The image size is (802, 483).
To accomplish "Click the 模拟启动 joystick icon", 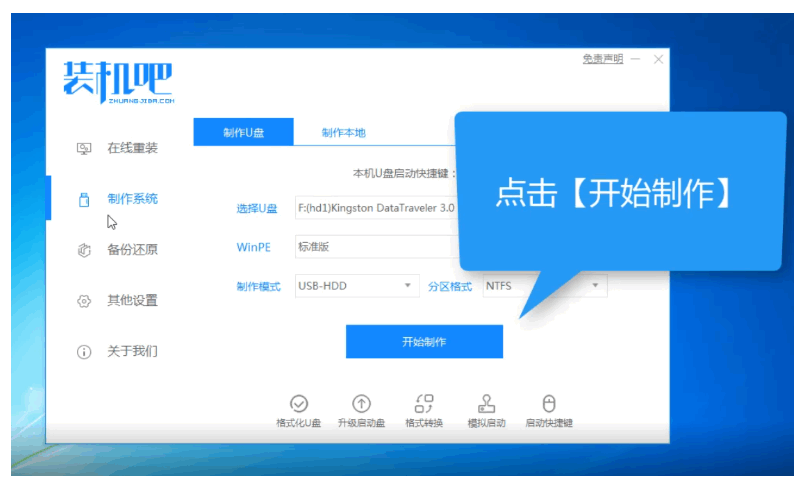I will [486, 404].
